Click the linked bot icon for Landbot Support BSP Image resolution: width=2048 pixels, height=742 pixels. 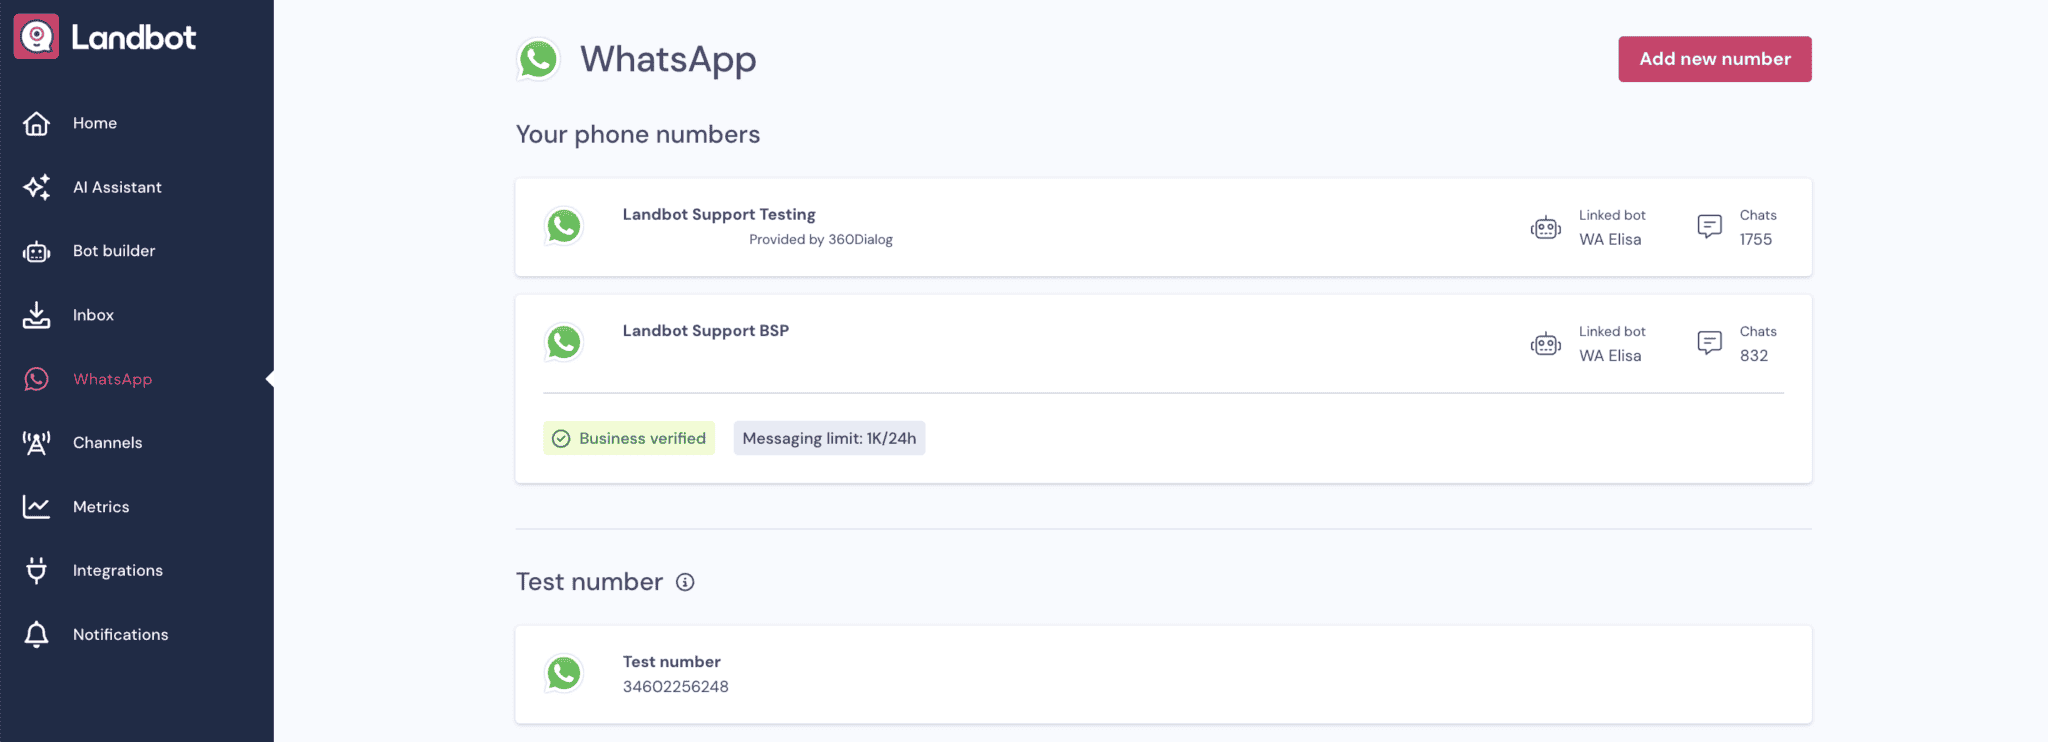[1546, 343]
